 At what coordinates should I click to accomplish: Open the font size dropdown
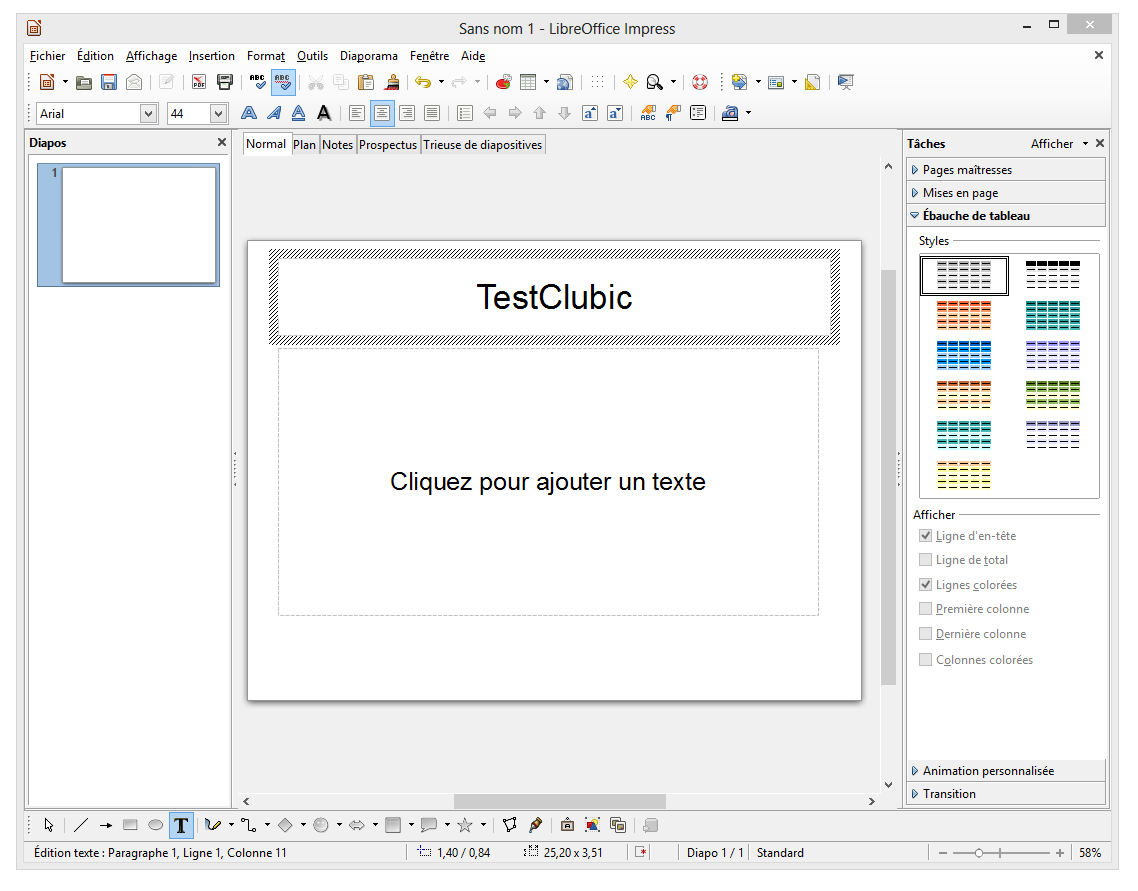point(218,113)
